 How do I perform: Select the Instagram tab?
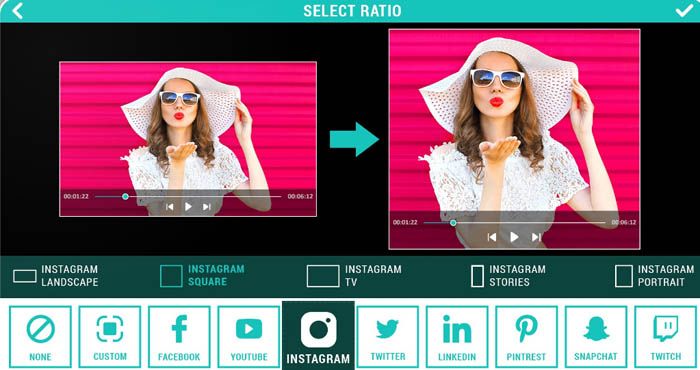pos(318,336)
